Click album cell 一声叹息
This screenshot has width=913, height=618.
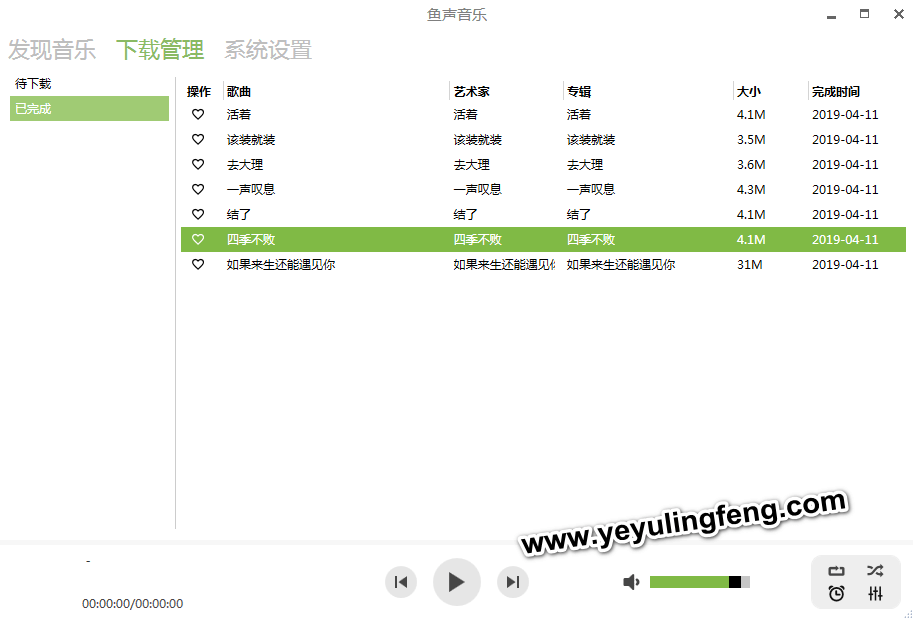591,189
